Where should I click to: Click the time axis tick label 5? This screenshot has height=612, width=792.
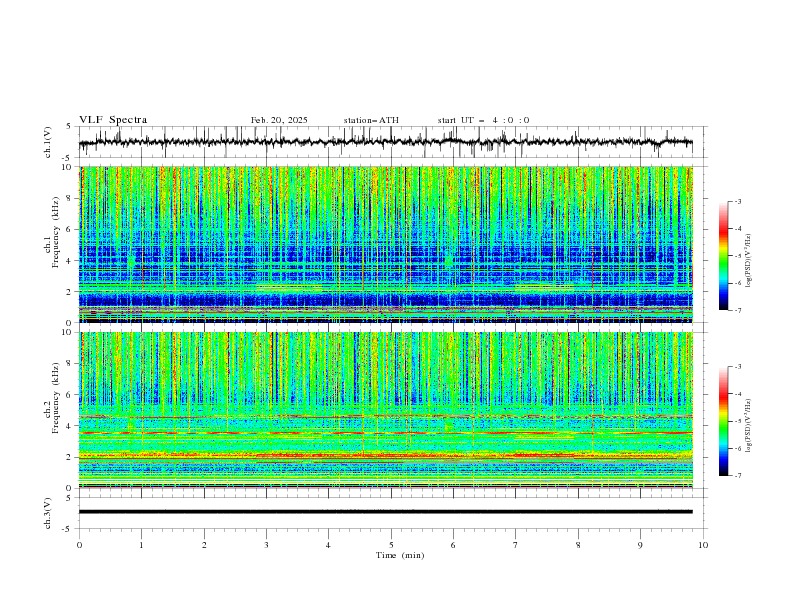[x=391, y=545]
